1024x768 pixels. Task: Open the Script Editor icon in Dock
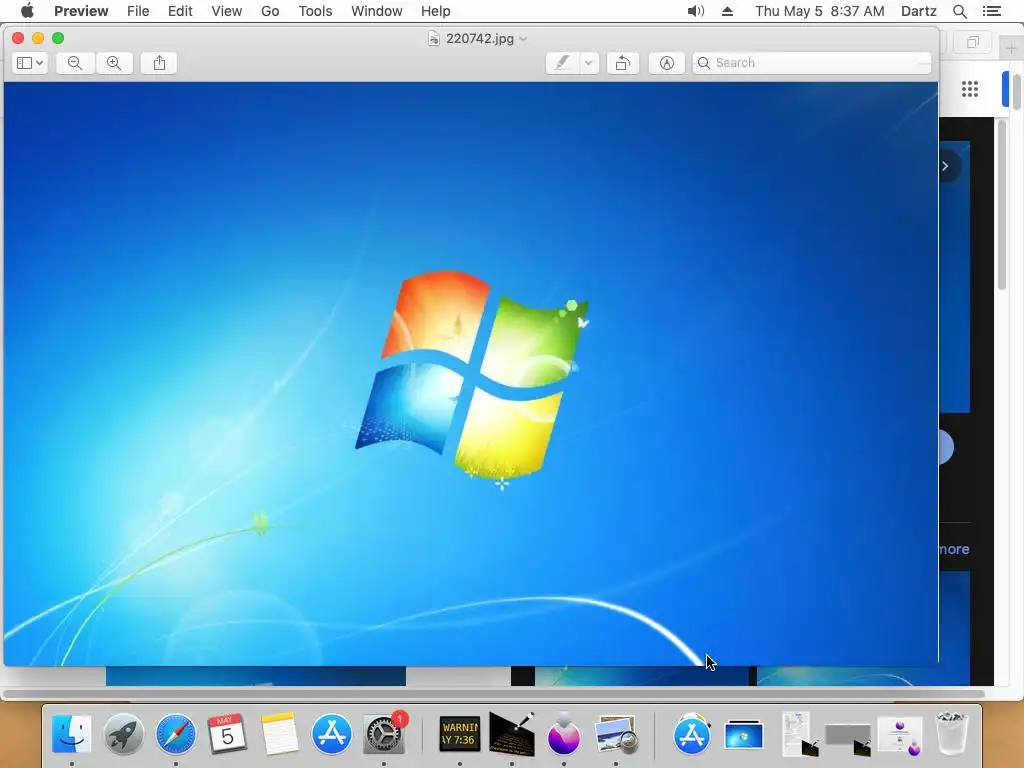(512, 734)
